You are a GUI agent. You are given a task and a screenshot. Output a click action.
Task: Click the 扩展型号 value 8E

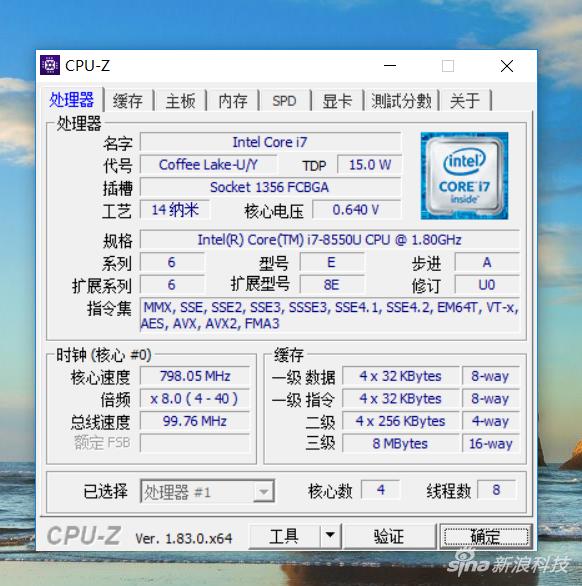(332, 285)
